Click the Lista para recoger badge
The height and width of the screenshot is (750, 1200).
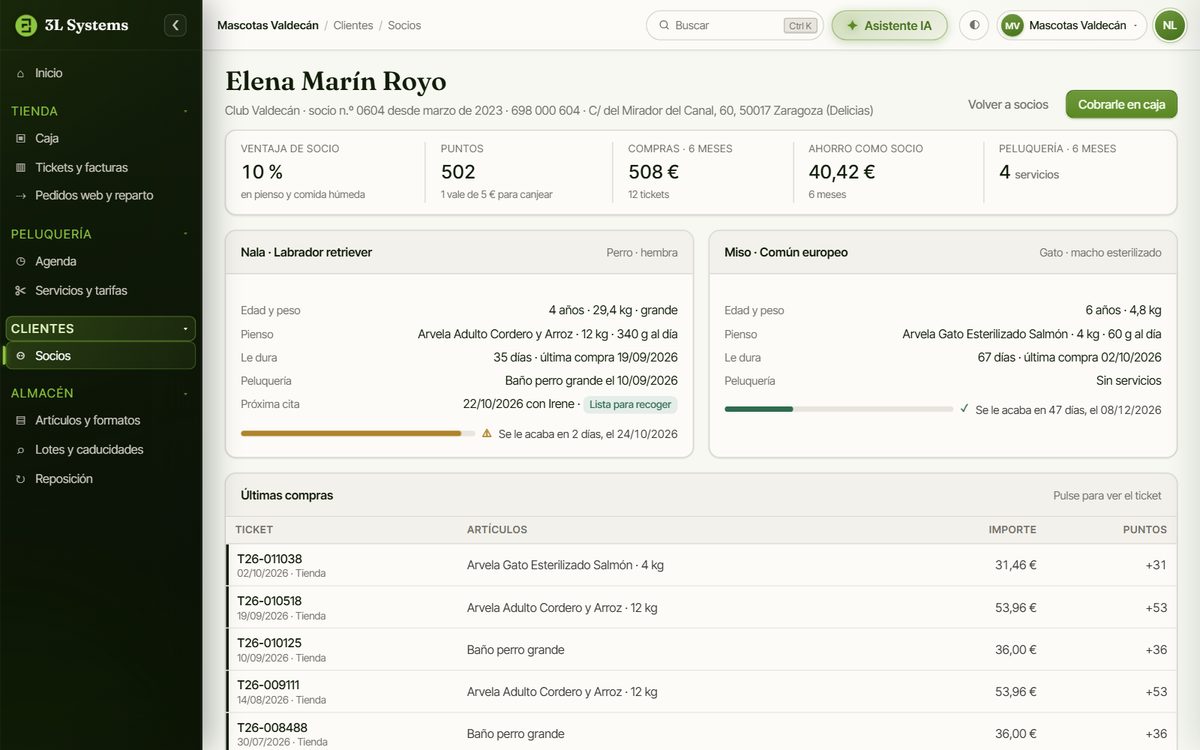coord(630,405)
